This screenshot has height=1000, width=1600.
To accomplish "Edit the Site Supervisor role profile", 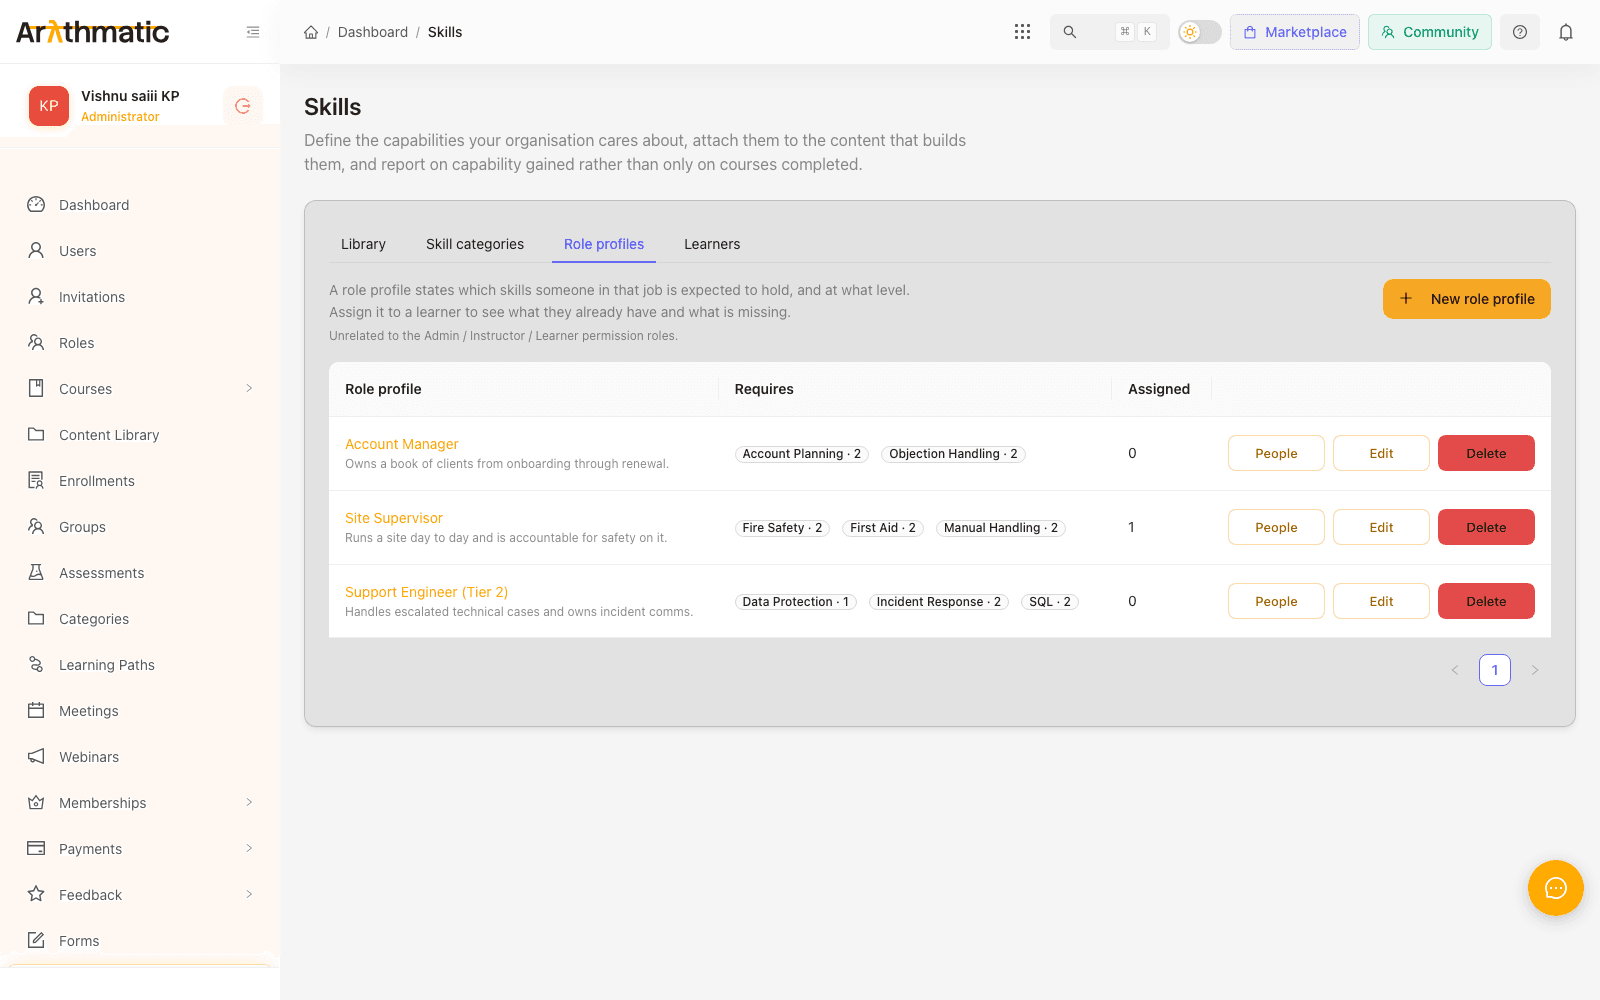I will (1381, 527).
